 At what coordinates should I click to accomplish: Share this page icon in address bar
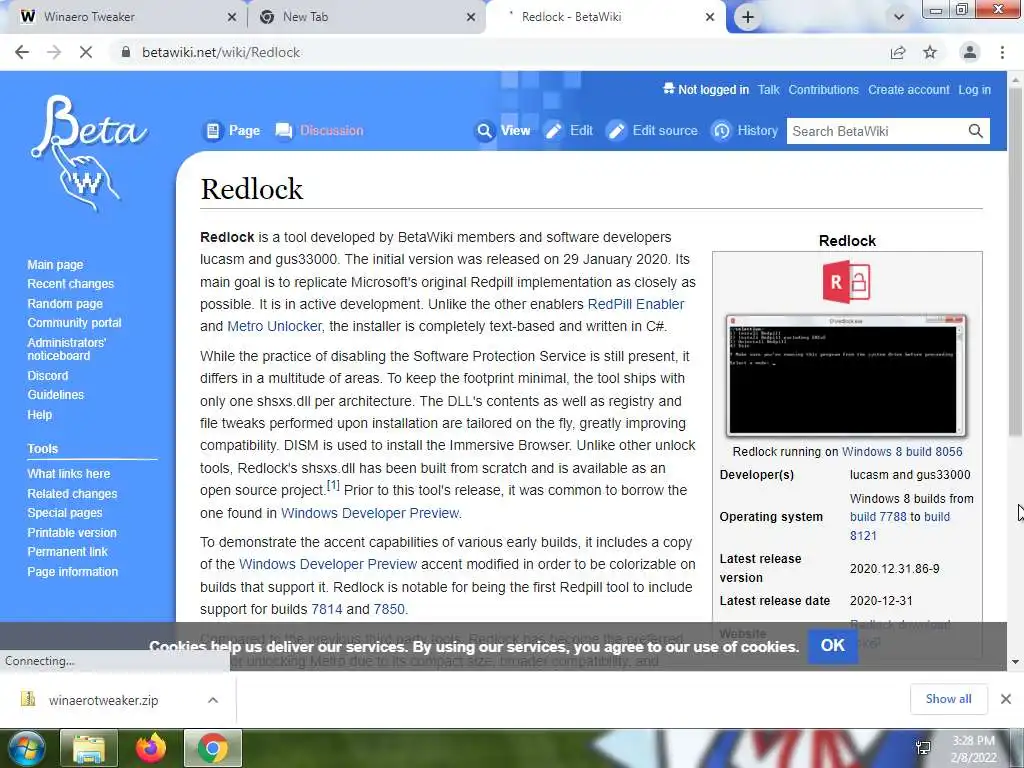pyautogui.click(x=898, y=52)
